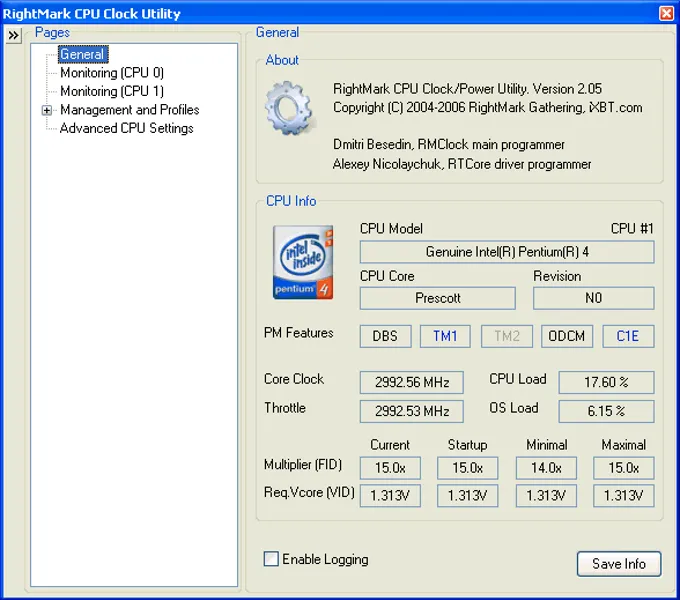The height and width of the screenshot is (600, 680).
Task: Click the DBS power feature box
Action: tap(385, 336)
